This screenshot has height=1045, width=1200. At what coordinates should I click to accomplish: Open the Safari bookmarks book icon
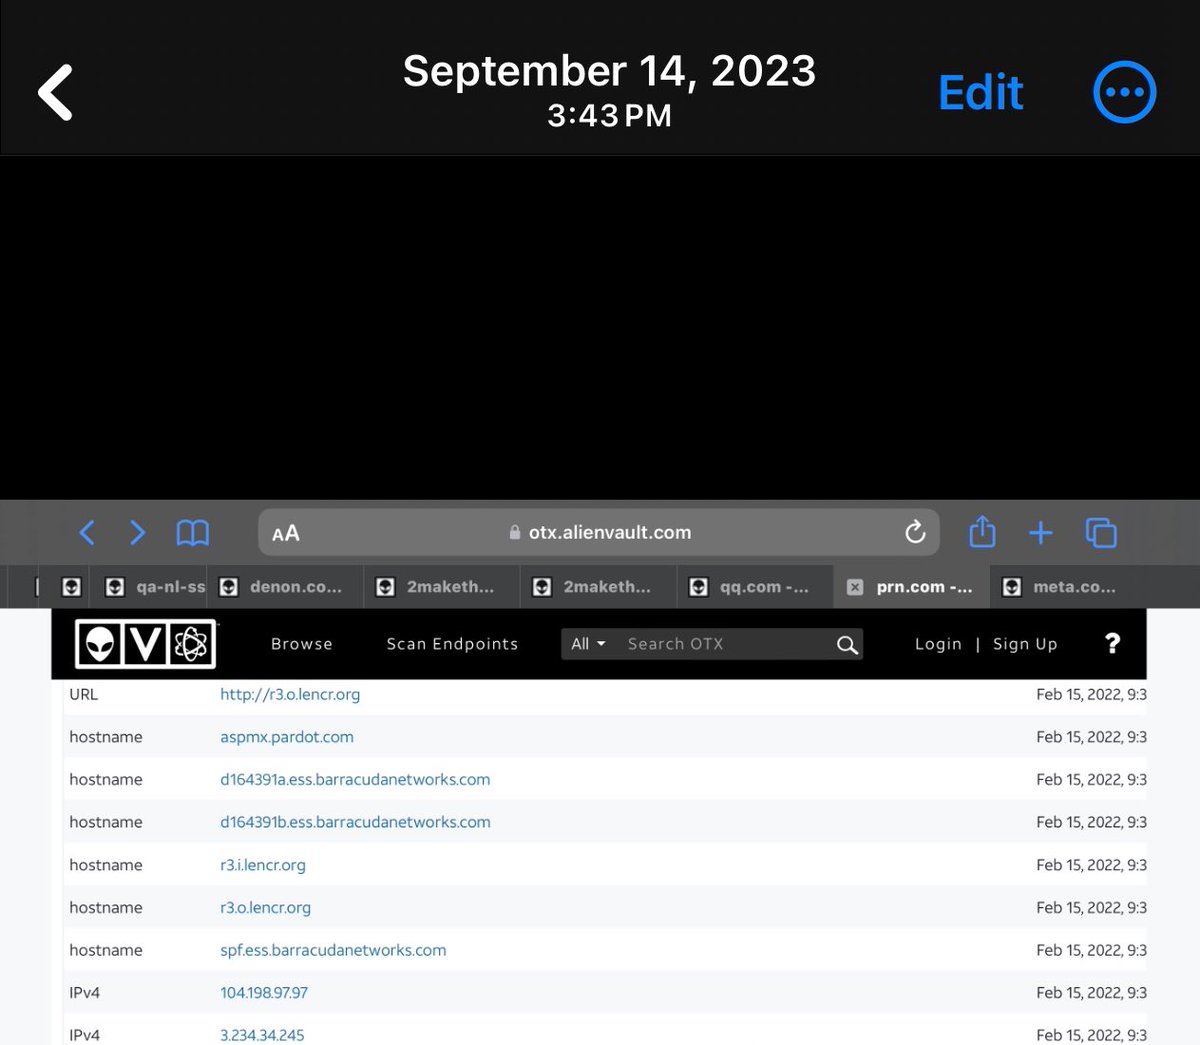point(192,533)
